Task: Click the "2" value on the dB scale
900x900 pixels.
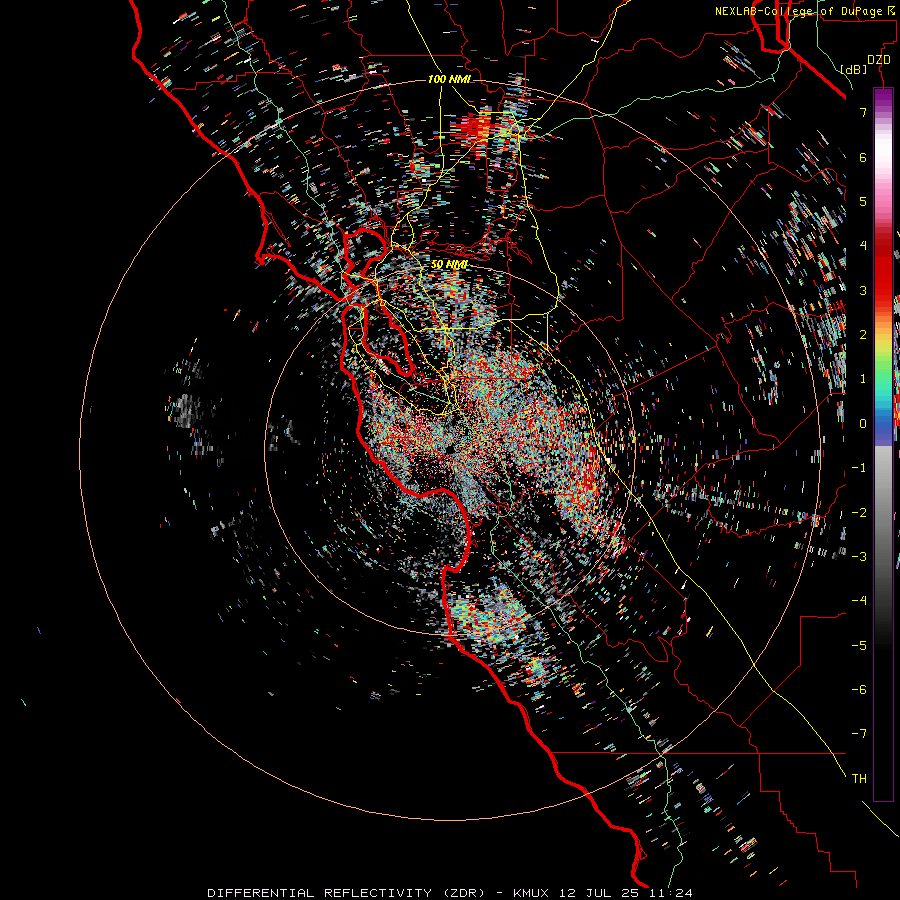Action: point(863,335)
